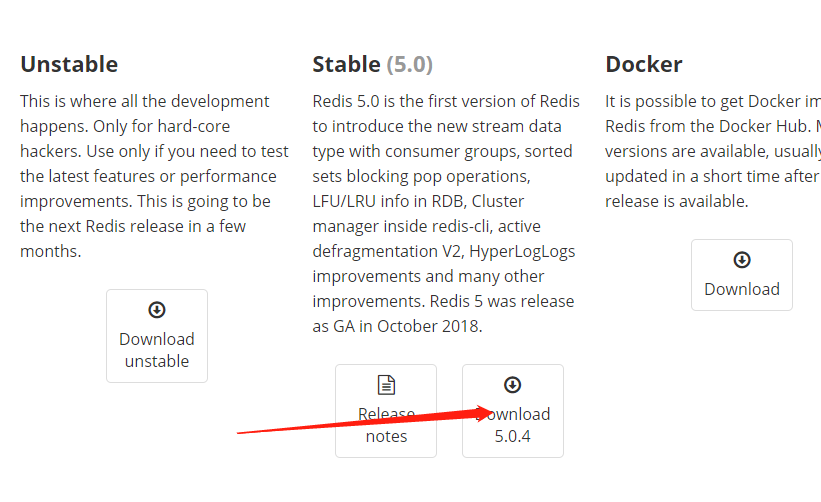The height and width of the screenshot is (502, 821).
Task: Click the 'Stable' heading text
Action: [346, 64]
